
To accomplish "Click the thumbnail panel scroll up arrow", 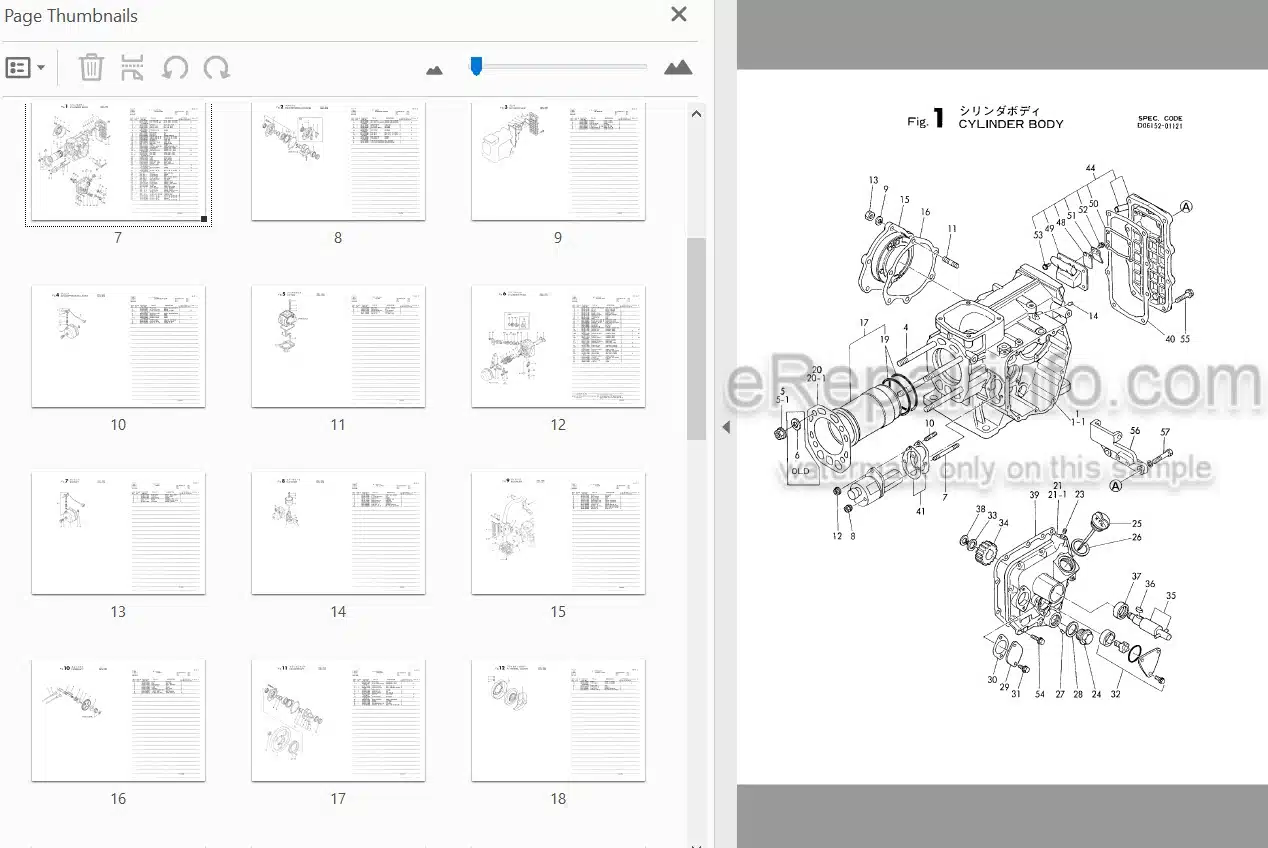I will pos(697,114).
